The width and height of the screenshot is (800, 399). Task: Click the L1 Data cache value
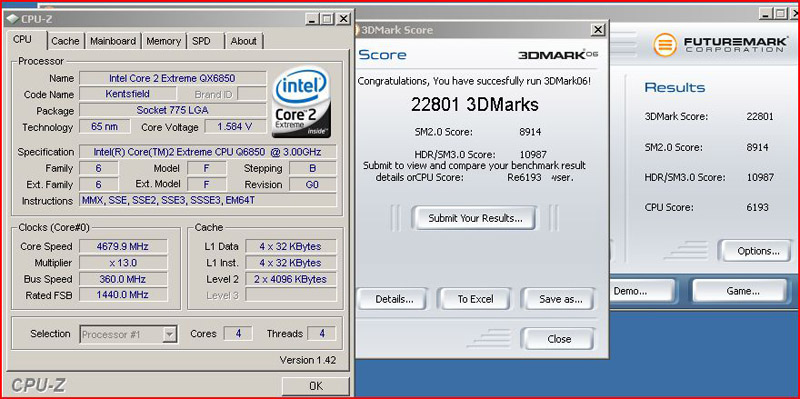pos(291,246)
